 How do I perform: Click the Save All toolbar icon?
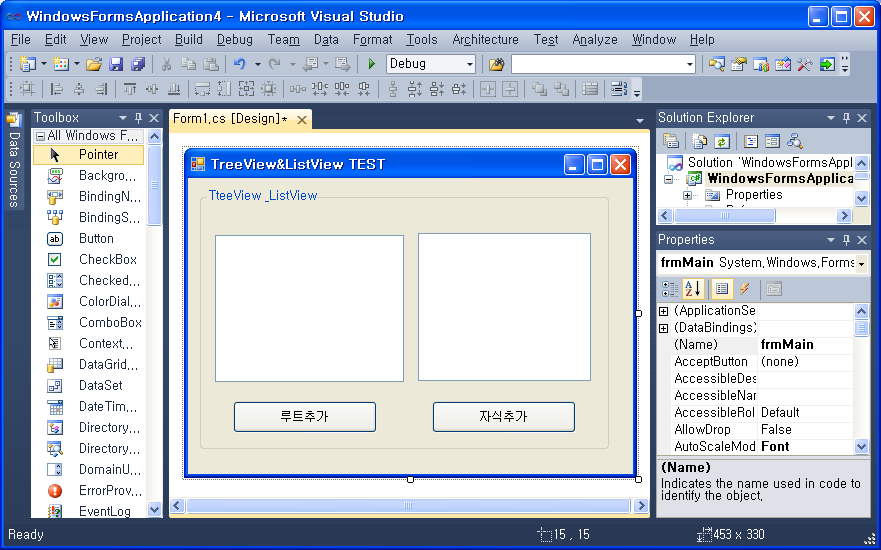click(x=138, y=64)
